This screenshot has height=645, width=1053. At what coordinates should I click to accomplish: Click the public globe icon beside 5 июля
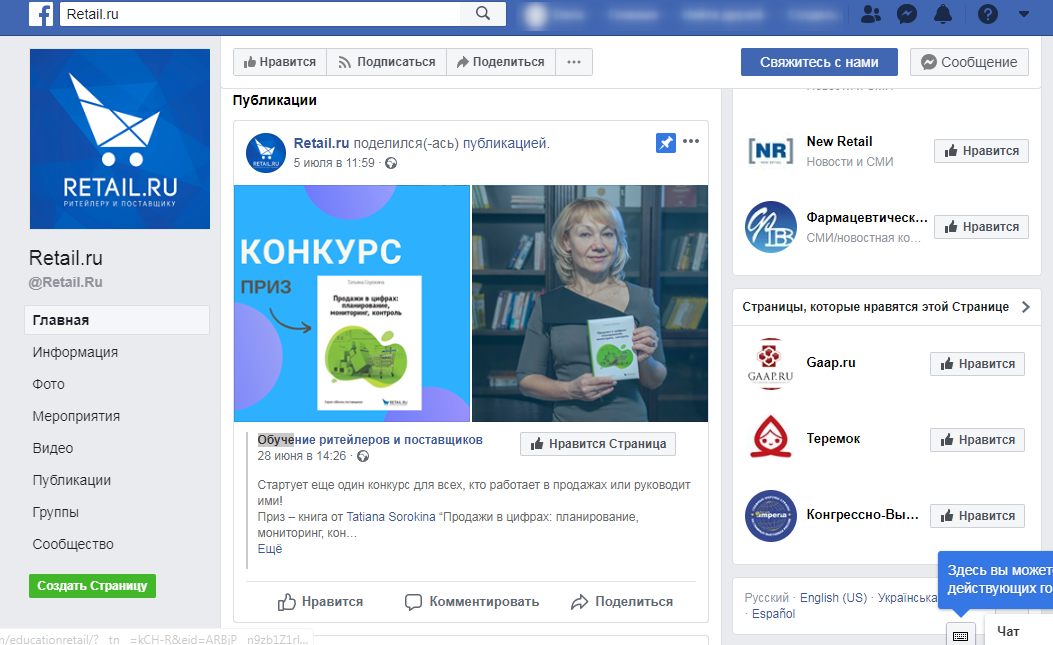pyautogui.click(x=391, y=163)
